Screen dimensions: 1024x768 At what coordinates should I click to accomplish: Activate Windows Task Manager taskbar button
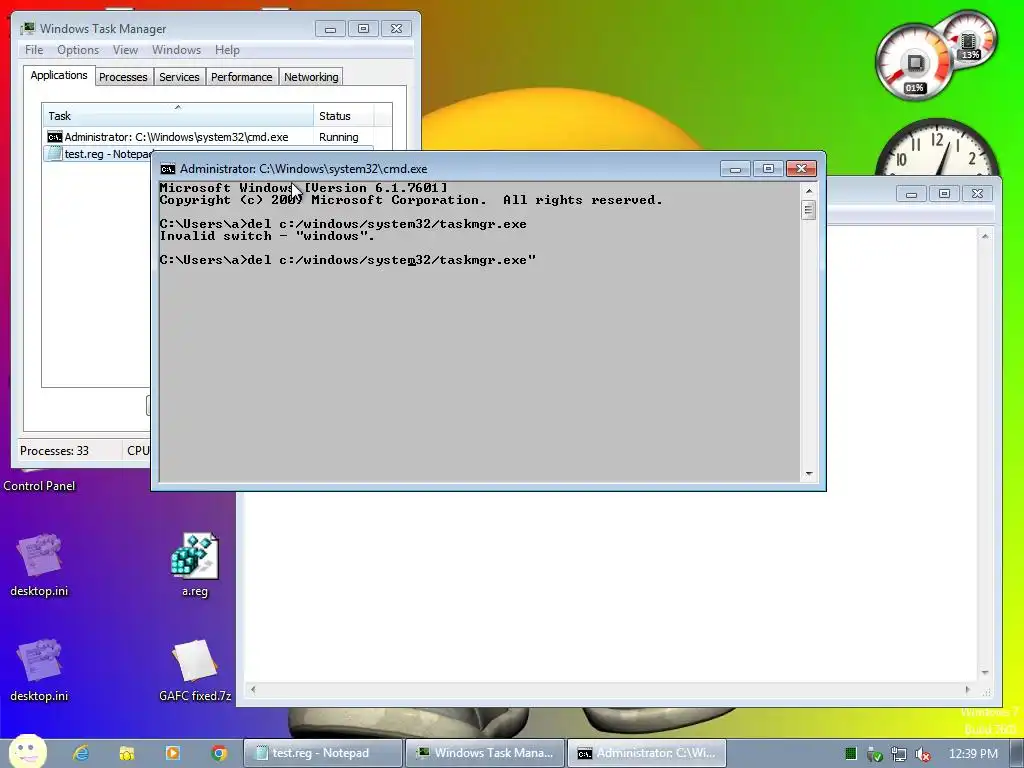[484, 753]
